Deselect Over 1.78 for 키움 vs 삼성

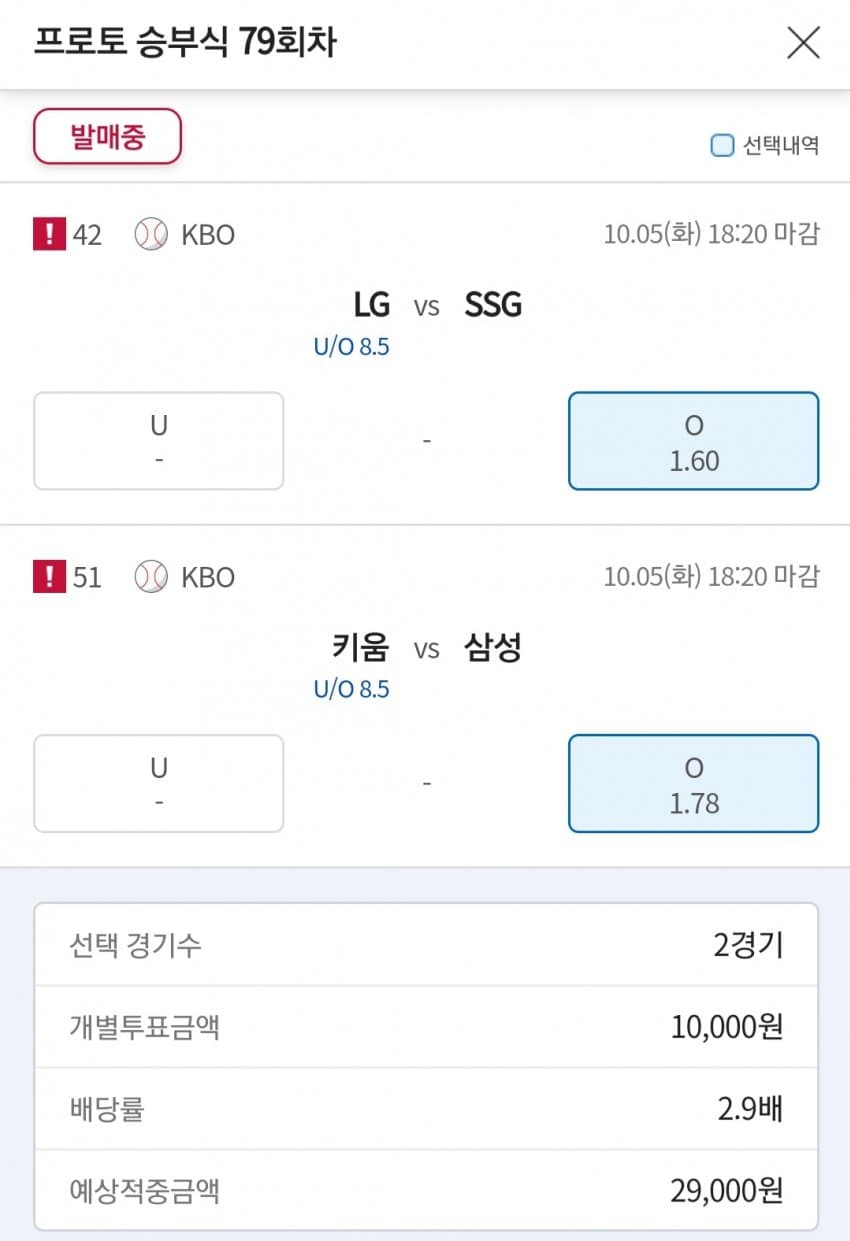coord(694,784)
